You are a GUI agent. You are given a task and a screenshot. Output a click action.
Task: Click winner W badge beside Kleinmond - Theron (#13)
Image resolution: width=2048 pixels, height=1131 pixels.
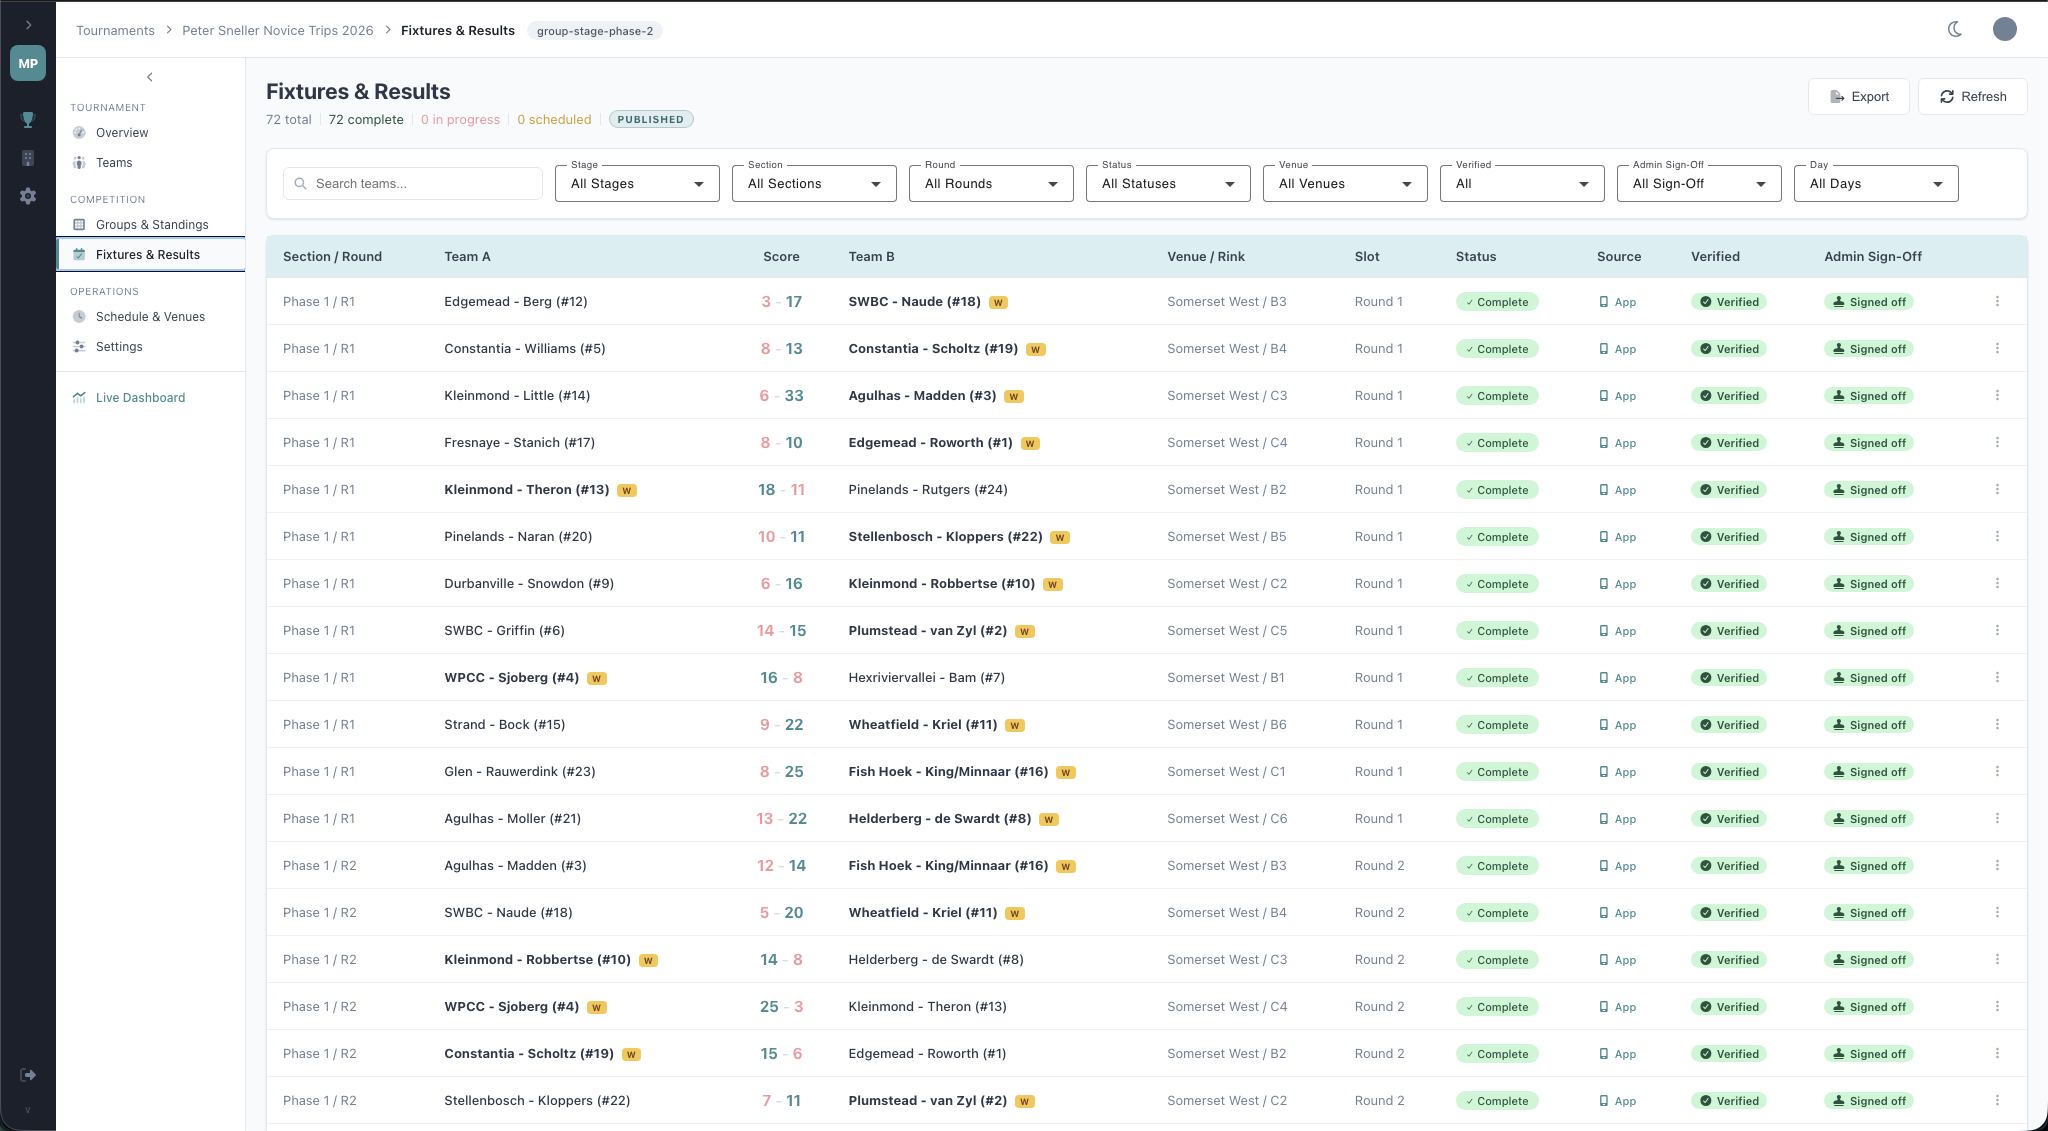point(627,491)
